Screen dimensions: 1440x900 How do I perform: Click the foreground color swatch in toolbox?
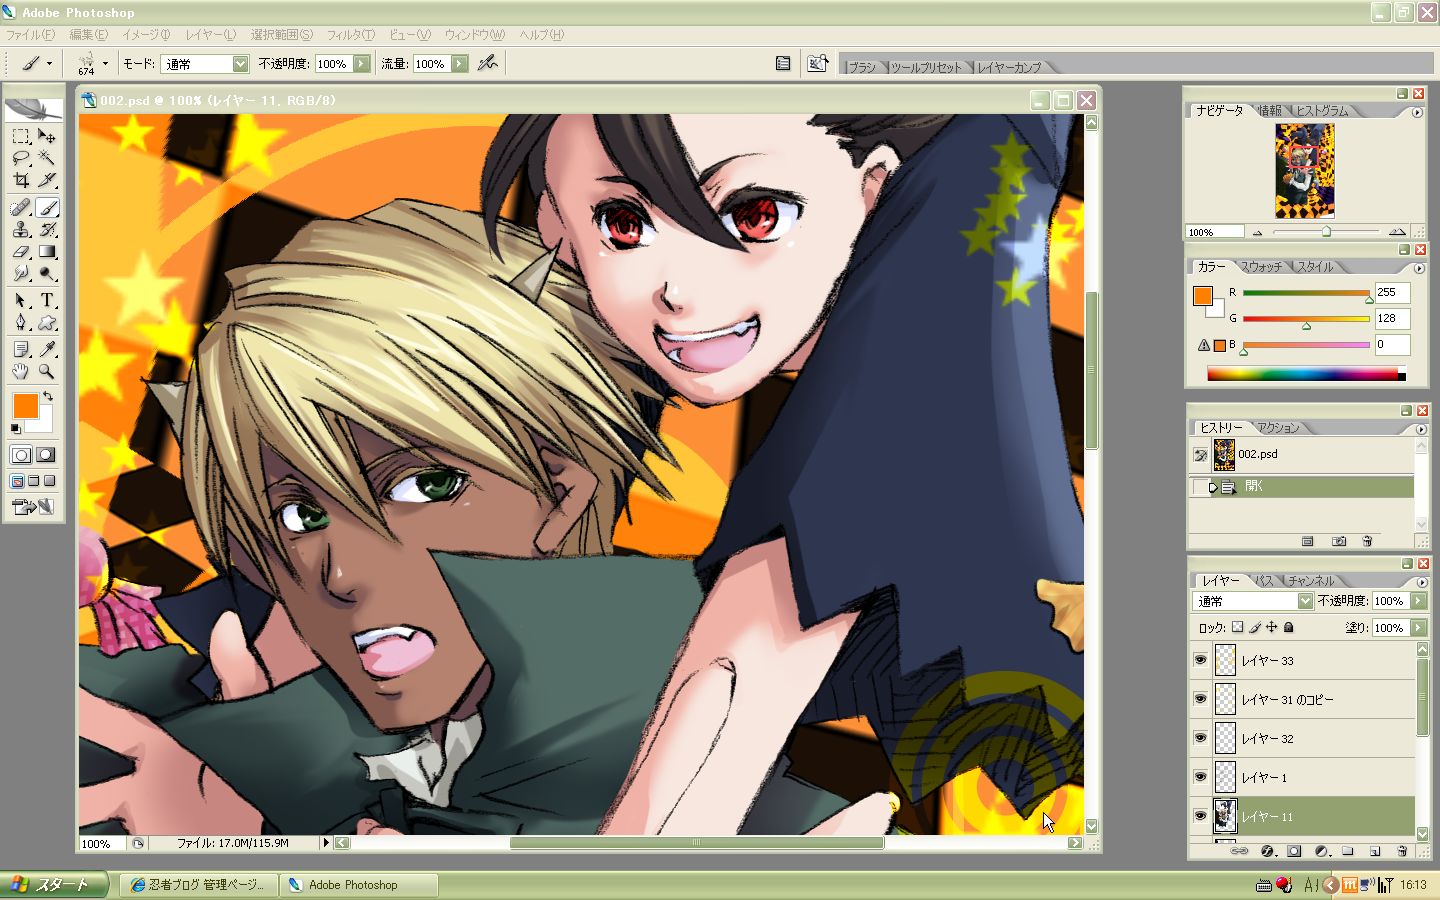click(25, 405)
